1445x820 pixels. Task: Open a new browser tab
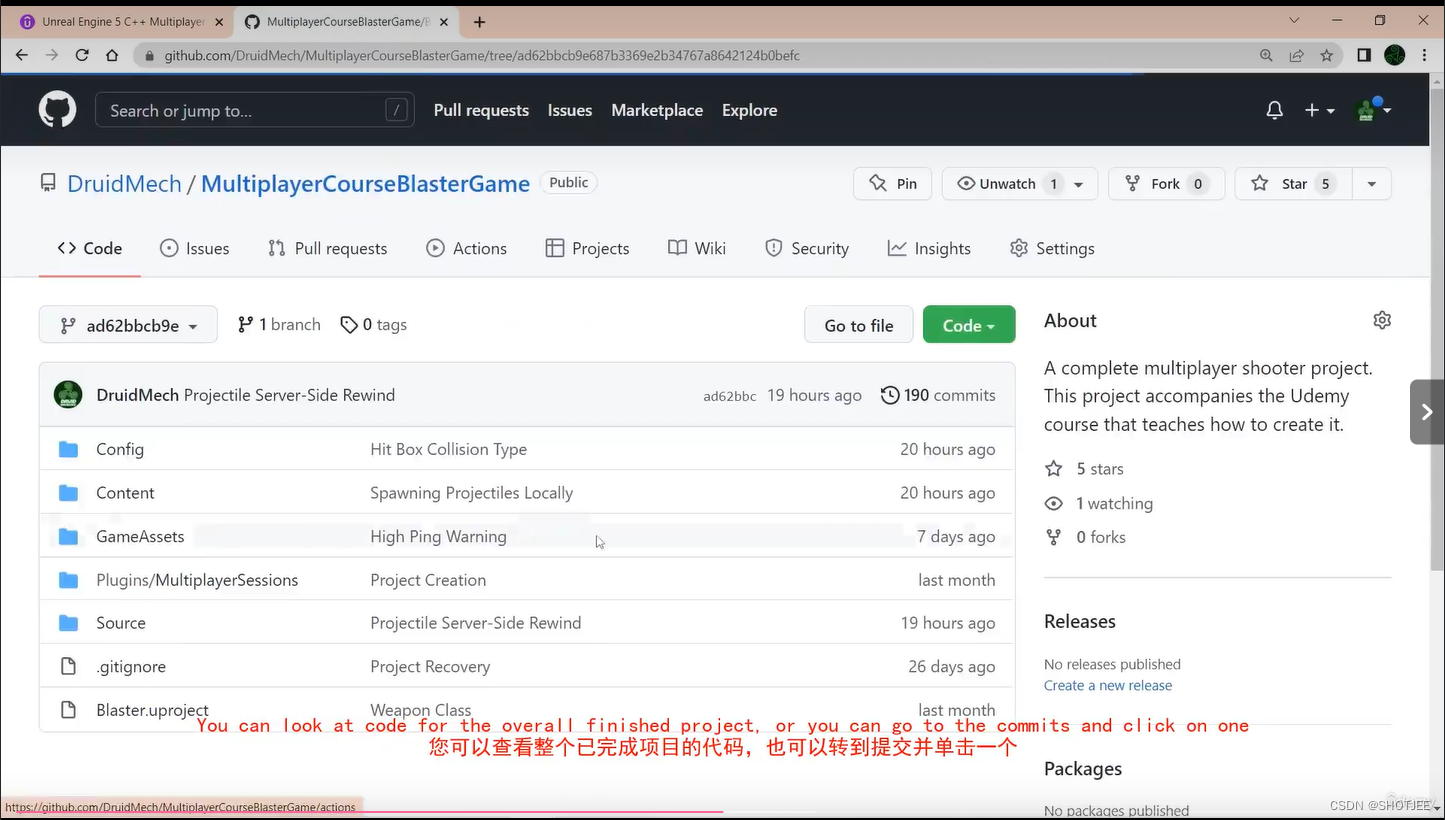click(480, 21)
